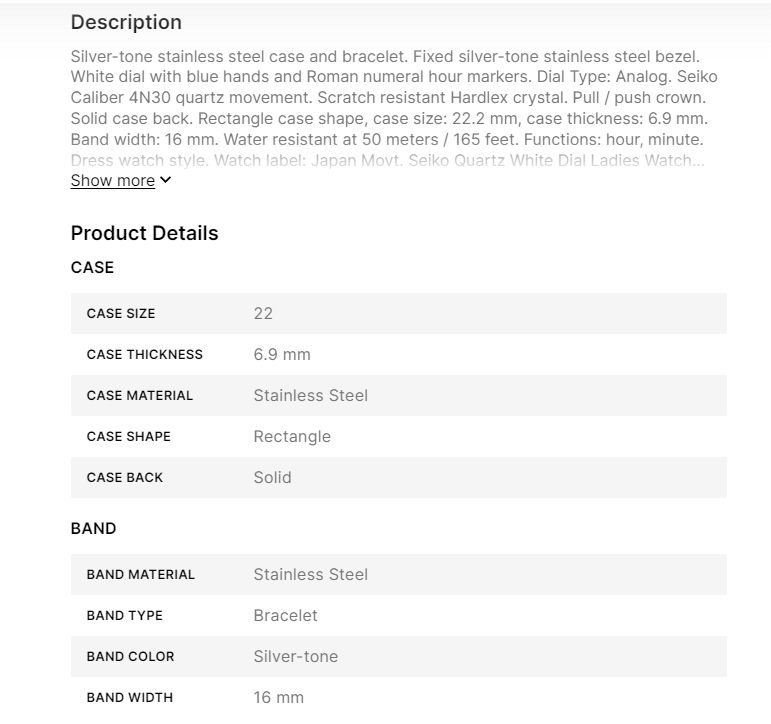This screenshot has height=724, width=771.
Task: Click the Silver-tone band color value
Action: (296, 656)
